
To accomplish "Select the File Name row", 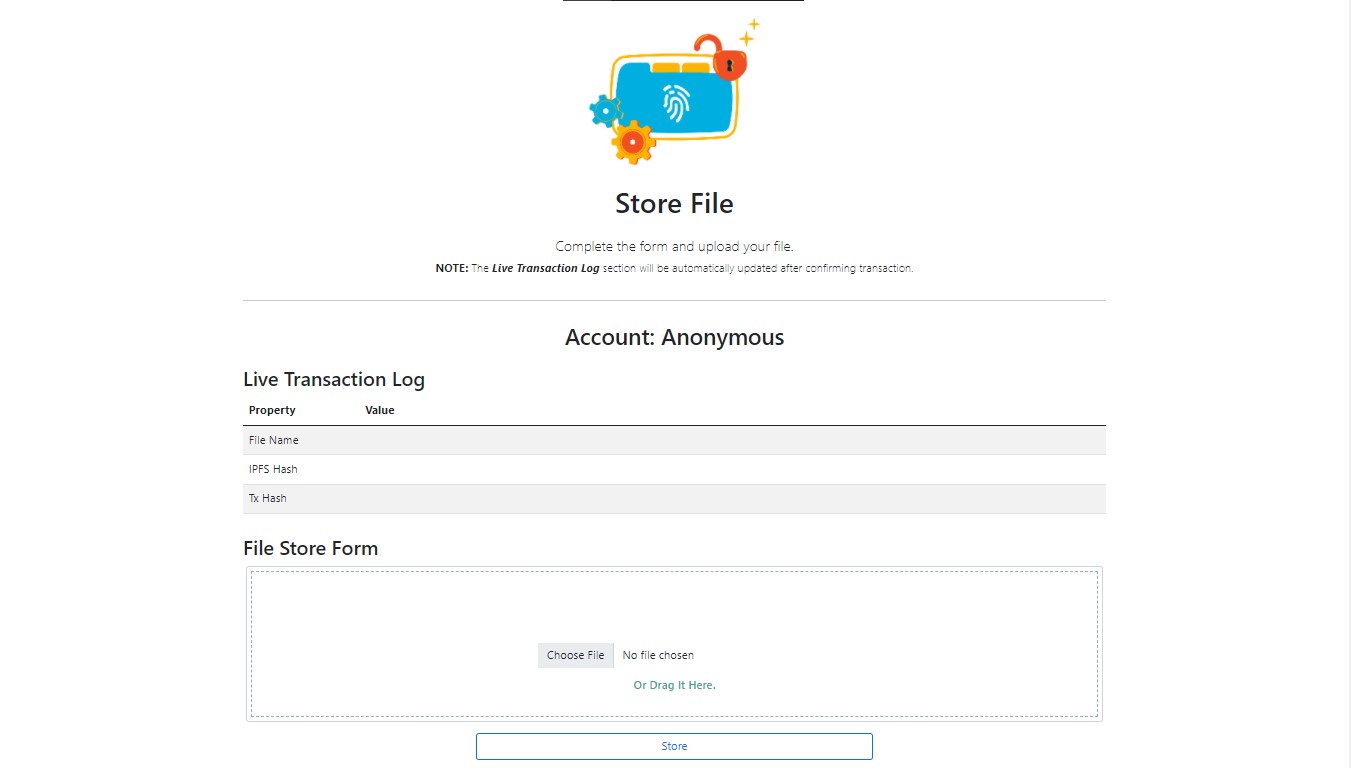I will 674,440.
